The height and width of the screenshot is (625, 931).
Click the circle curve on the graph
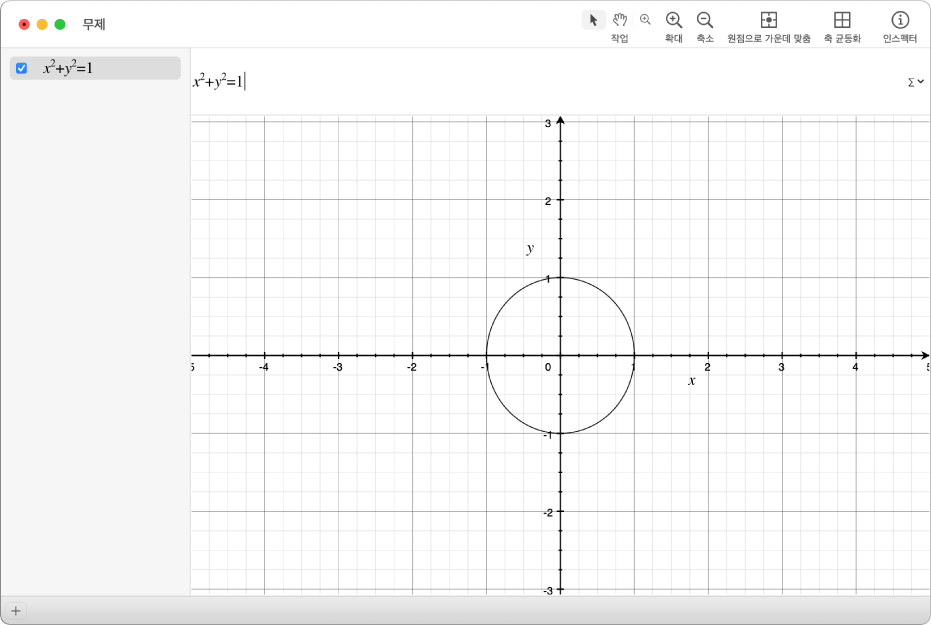click(613, 300)
